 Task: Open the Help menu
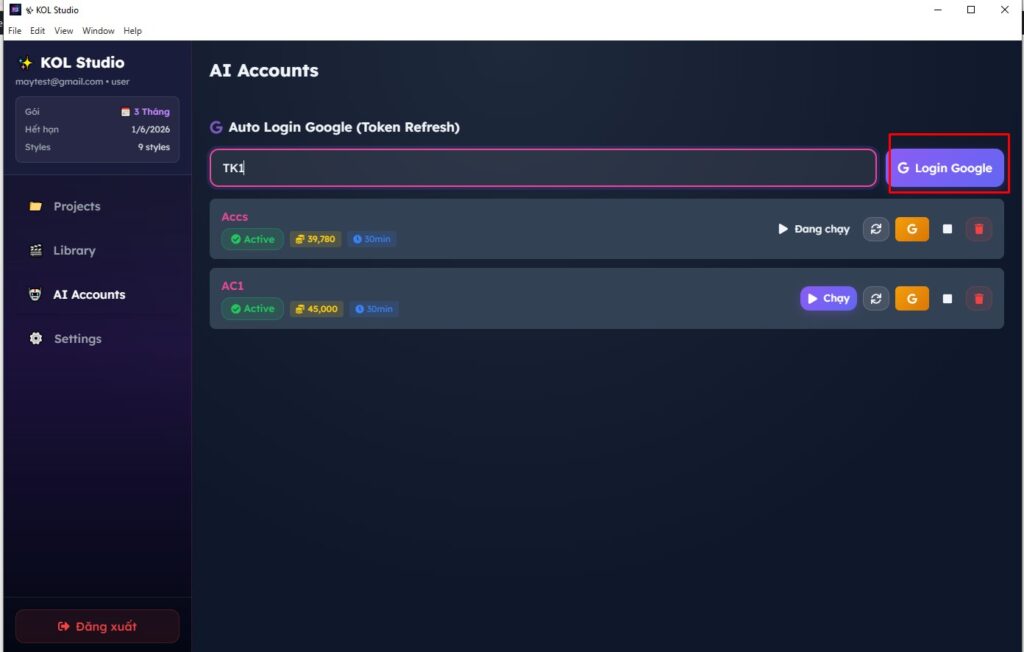[x=132, y=31]
